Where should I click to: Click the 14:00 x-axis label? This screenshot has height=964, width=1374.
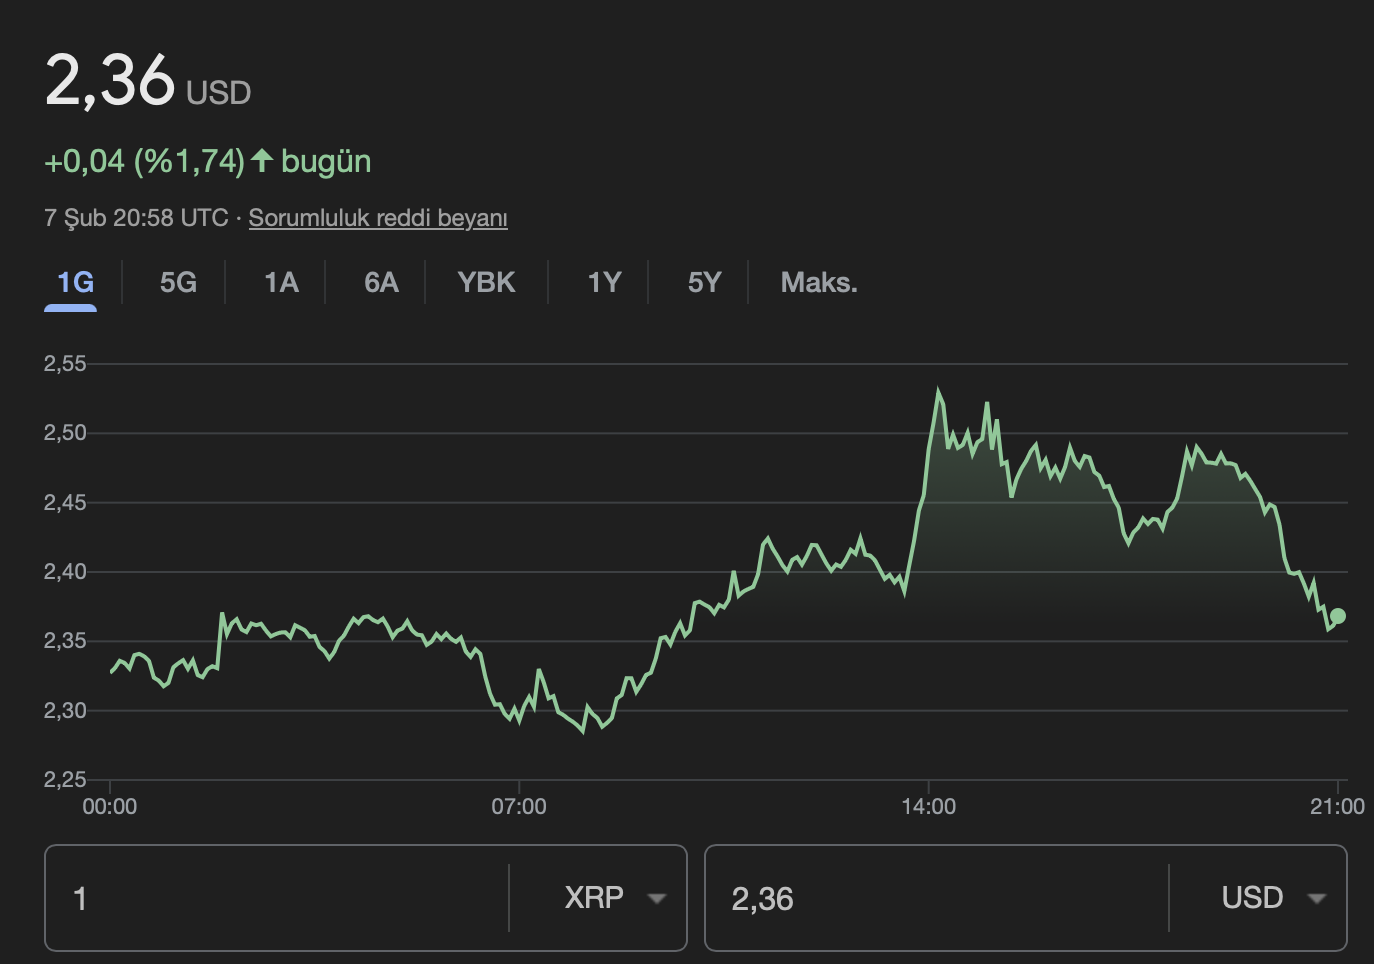click(x=928, y=806)
